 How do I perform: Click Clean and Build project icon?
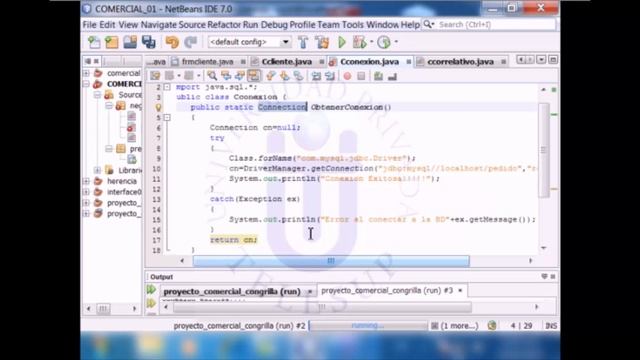coord(322,42)
